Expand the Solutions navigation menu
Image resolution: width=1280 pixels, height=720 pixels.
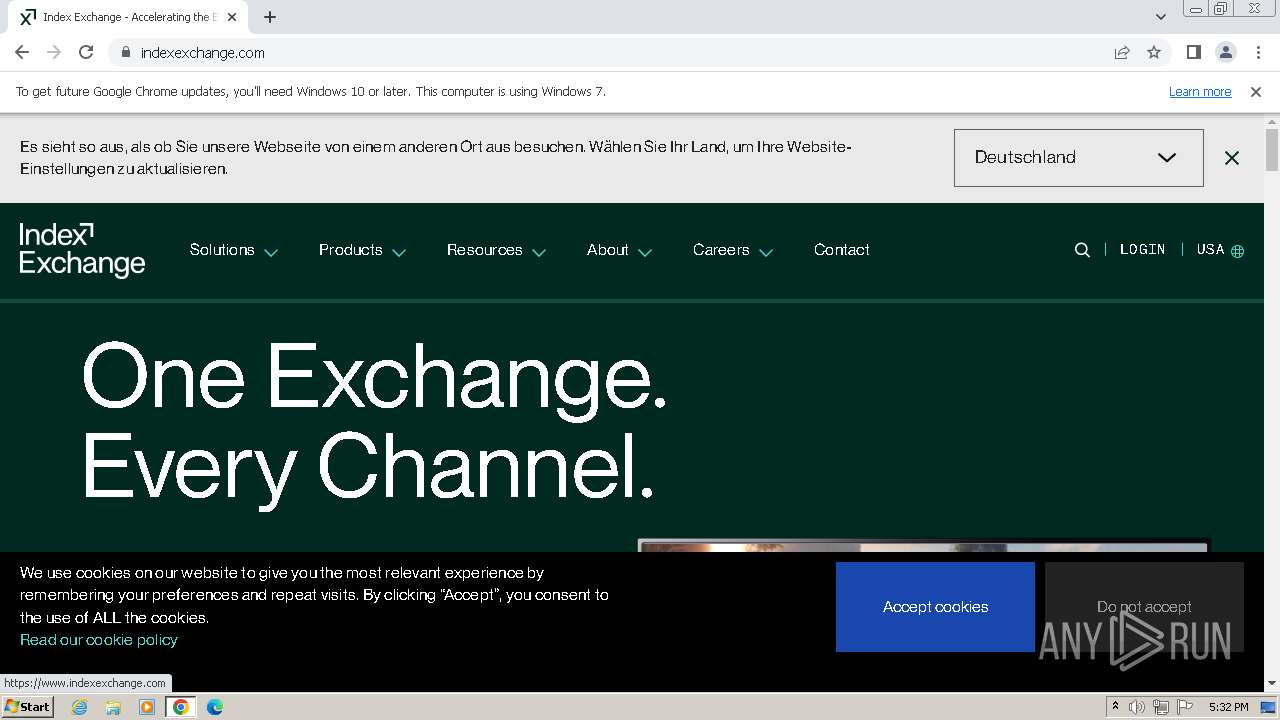[233, 250]
